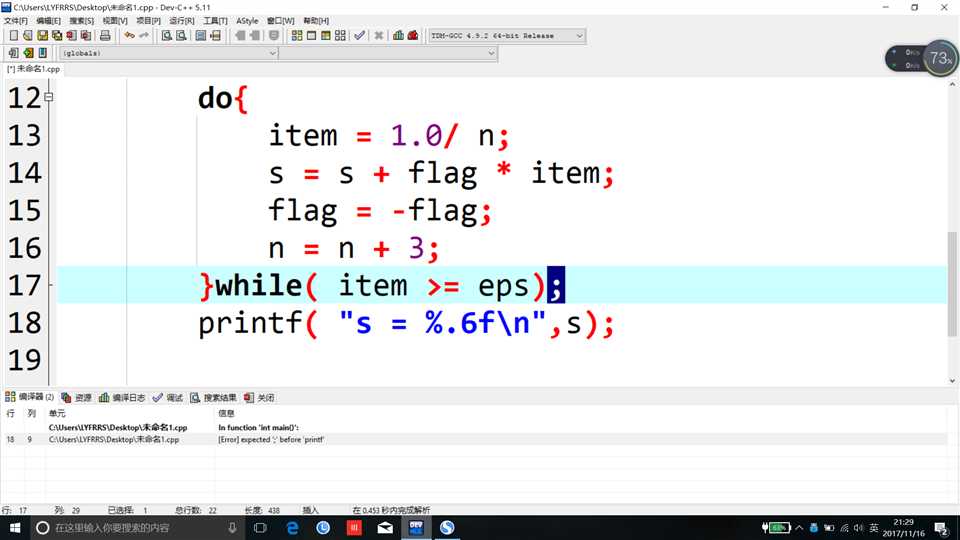This screenshot has width=960, height=540.
Task: Click the Close file toolbar icon
Action: pyautogui.click(x=72, y=36)
